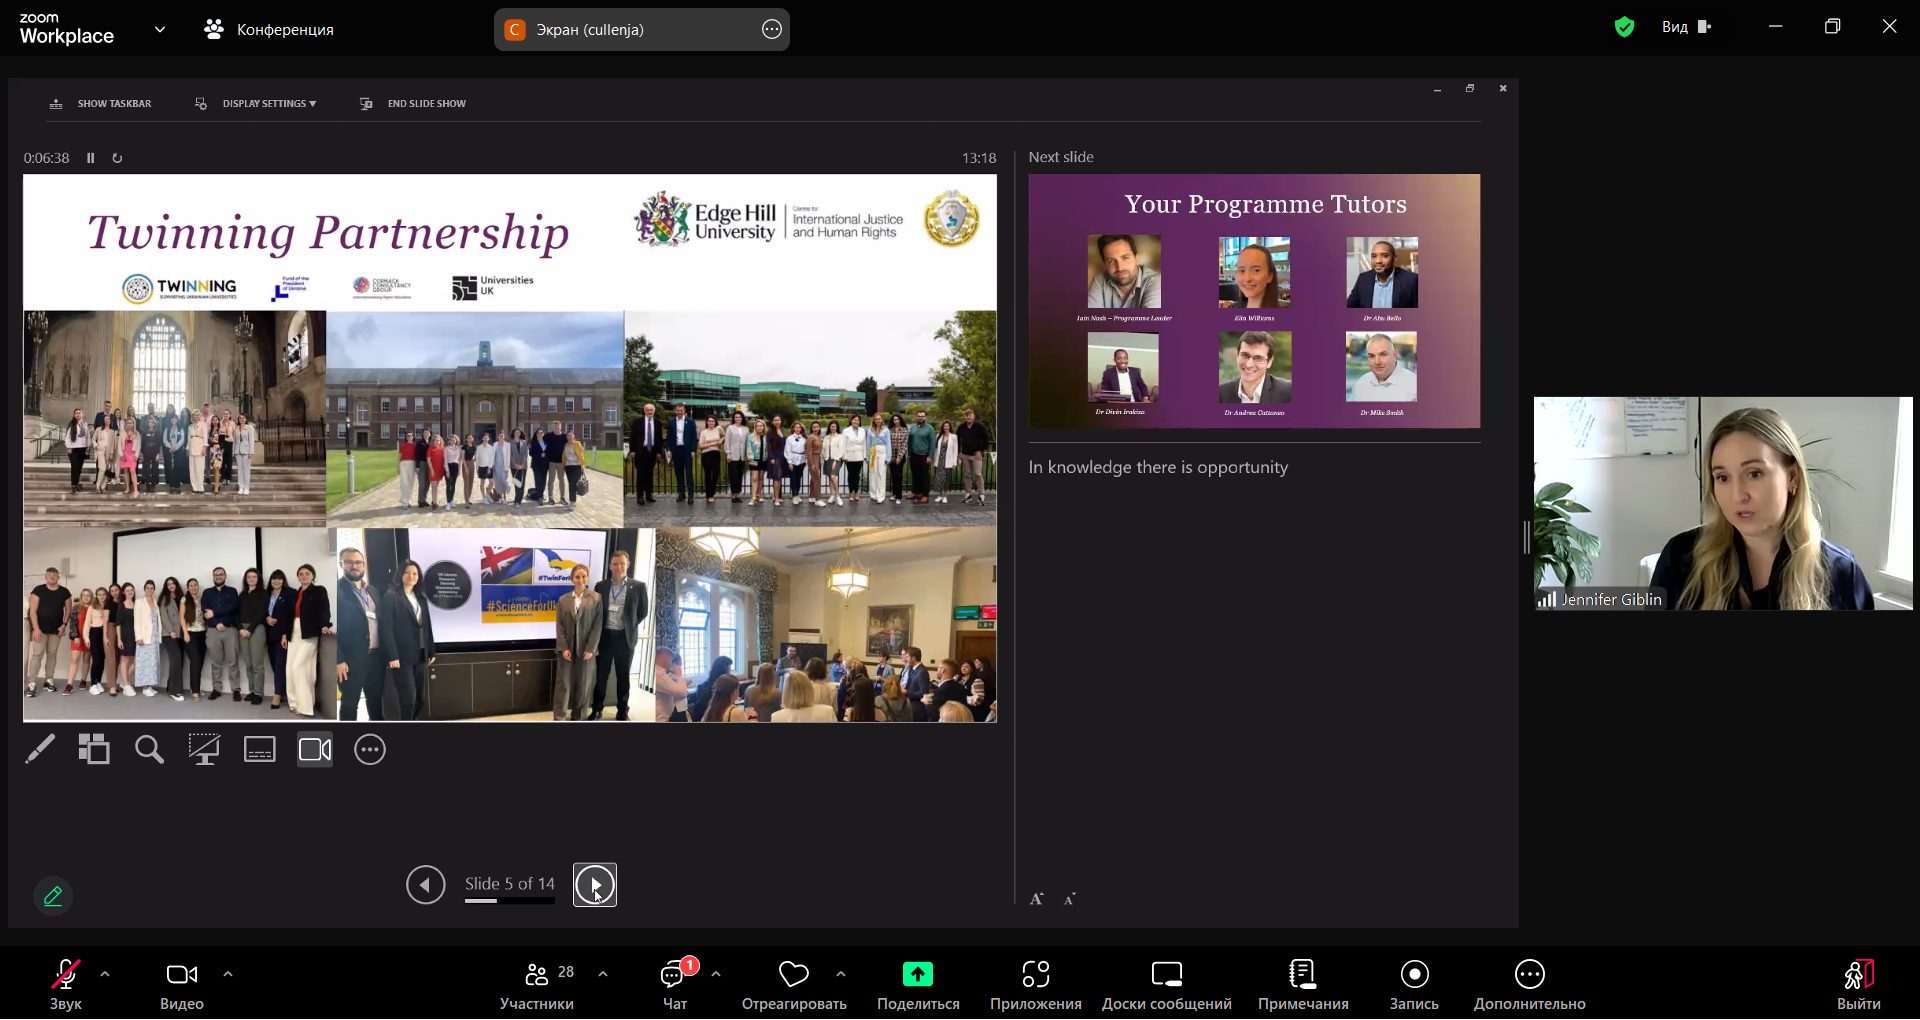Click the zoom into slide magnifier
Image resolution: width=1920 pixels, height=1020 pixels.
[x=149, y=749]
